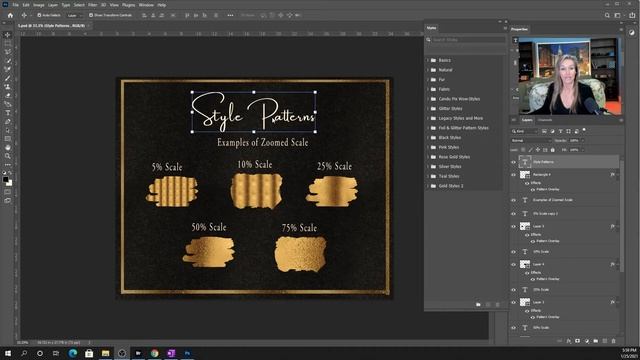Open the Filter menu
The image size is (640, 360).
[x=93, y=5]
